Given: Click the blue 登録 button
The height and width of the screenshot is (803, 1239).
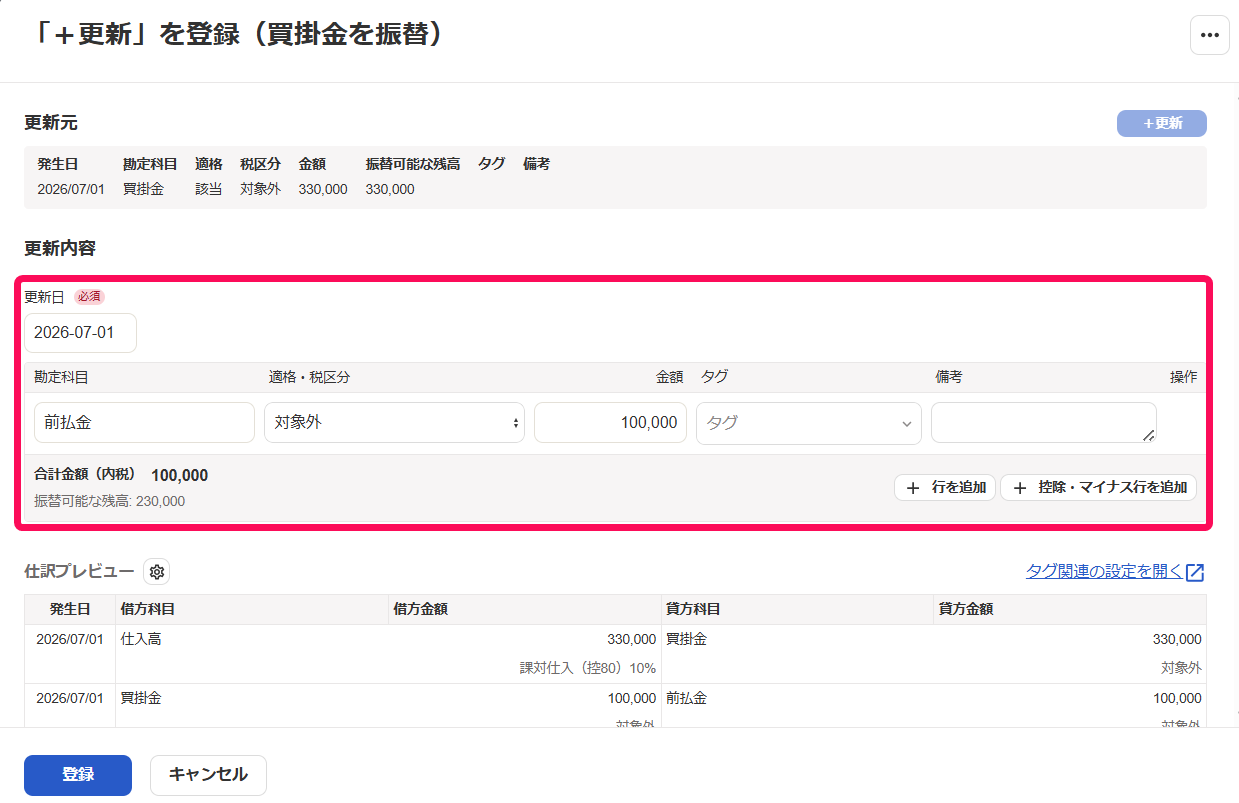Looking at the screenshot, I should 78,775.
